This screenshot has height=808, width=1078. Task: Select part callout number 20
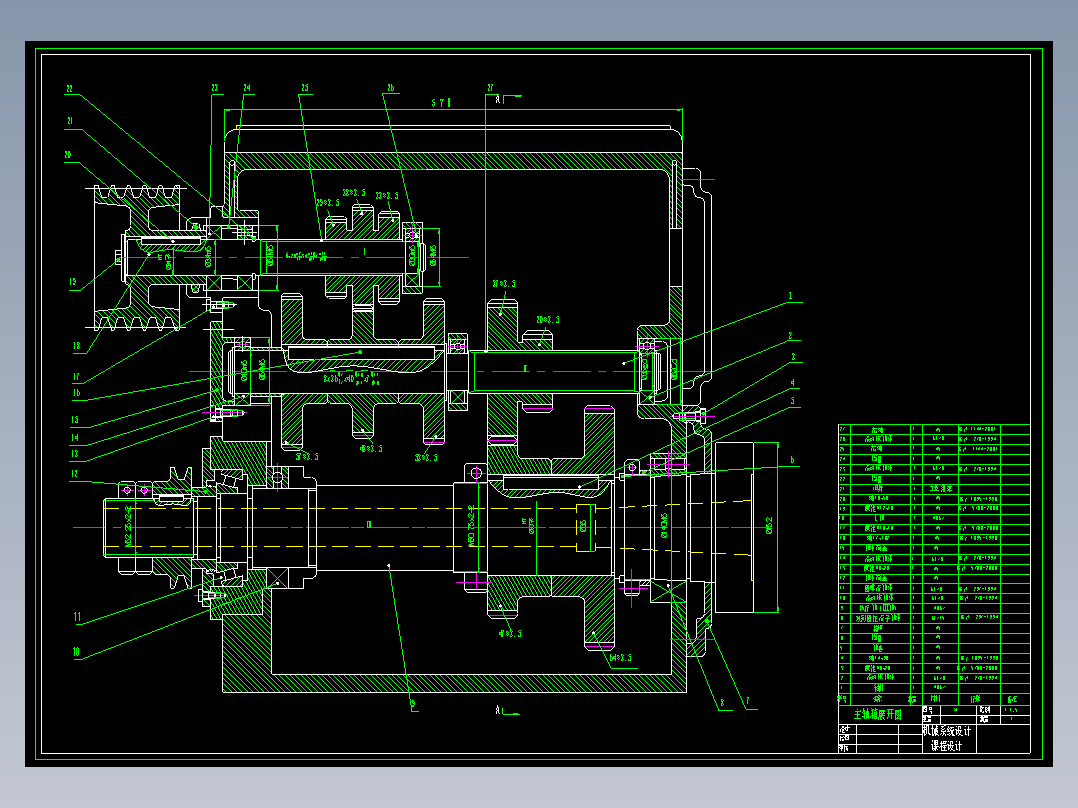[x=68, y=155]
